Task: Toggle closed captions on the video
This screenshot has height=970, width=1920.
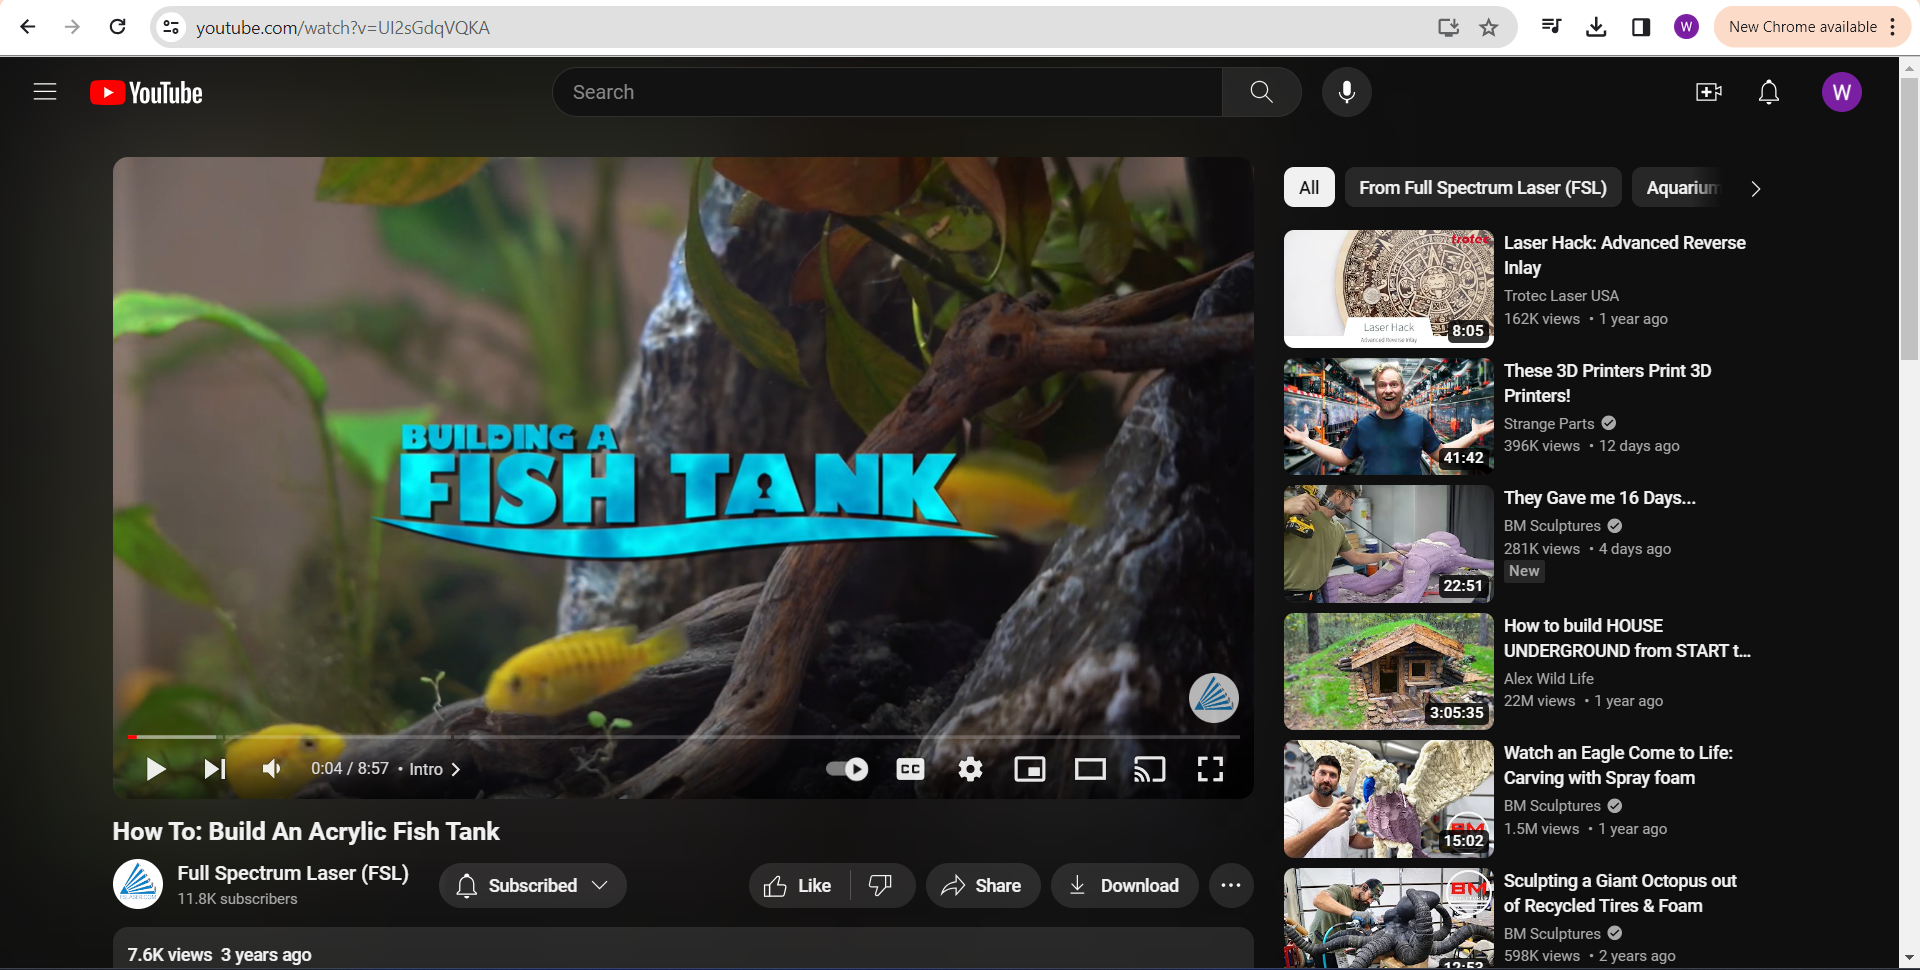Action: [910, 769]
